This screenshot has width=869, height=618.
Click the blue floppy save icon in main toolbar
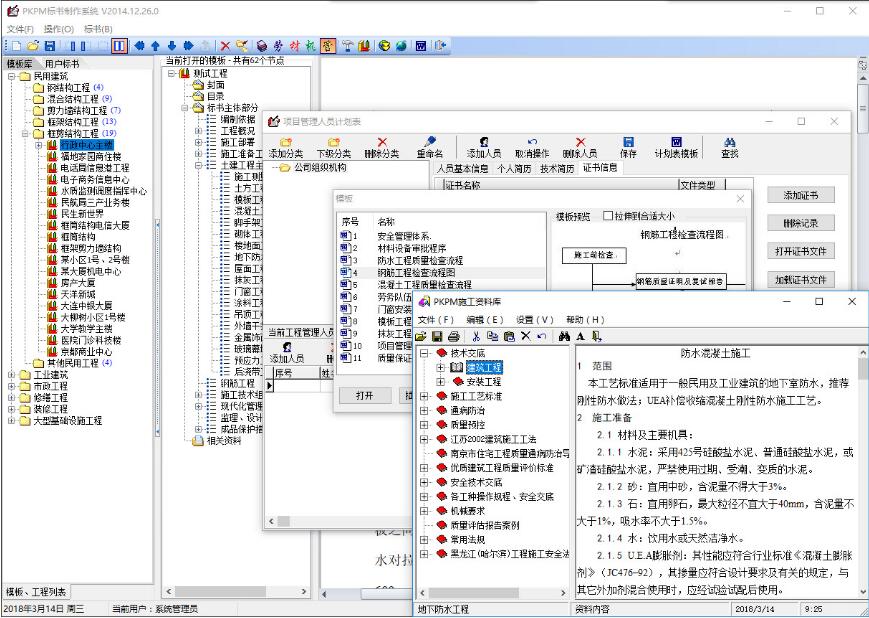49,46
